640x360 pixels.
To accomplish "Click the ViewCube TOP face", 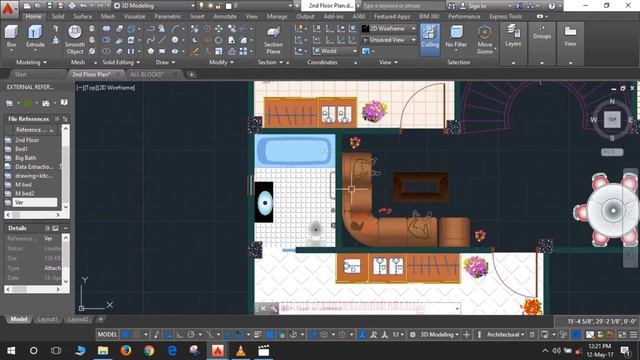I will pos(612,120).
